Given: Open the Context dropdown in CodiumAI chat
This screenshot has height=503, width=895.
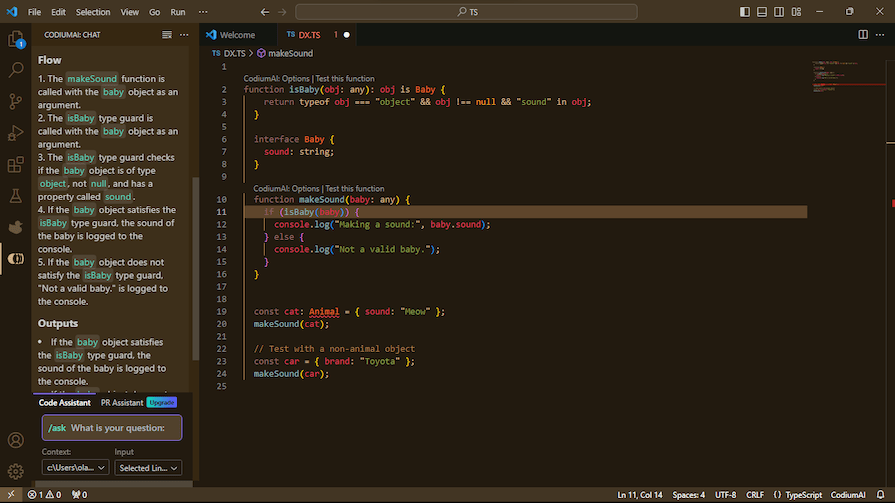Looking at the screenshot, I should [x=75, y=467].
